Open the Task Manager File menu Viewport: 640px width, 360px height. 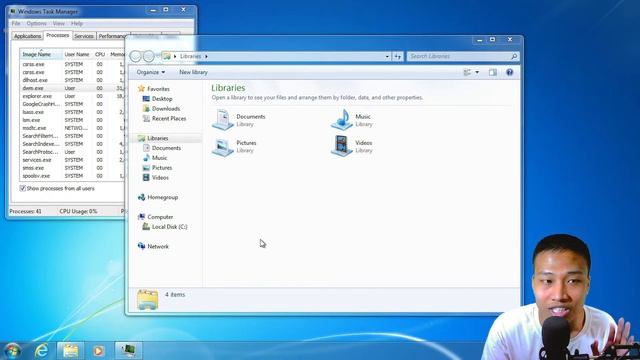click(x=16, y=24)
